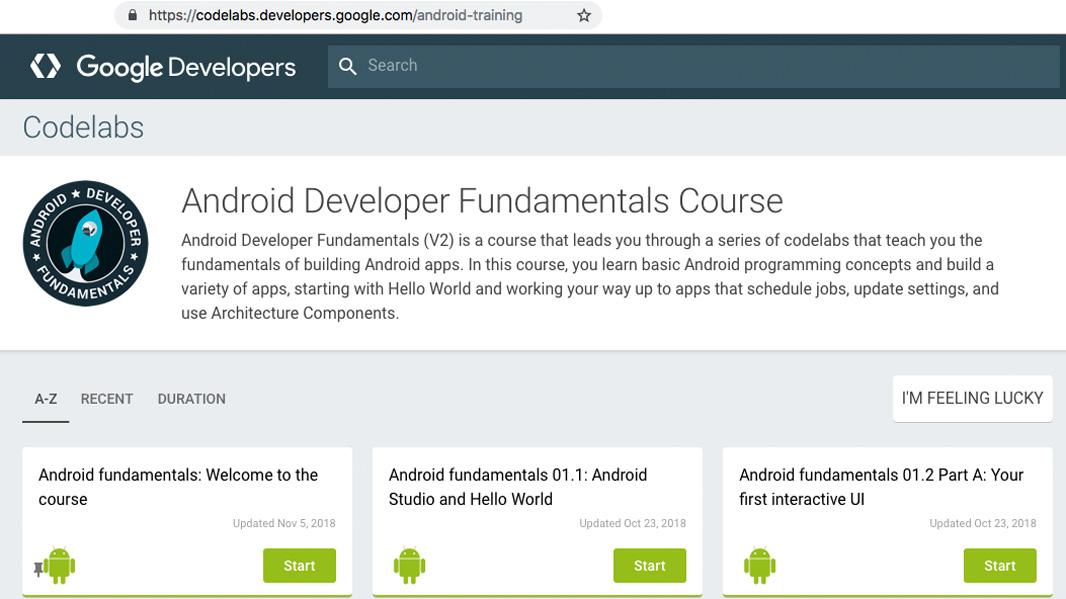
Task: Click the padlock site security icon
Action: click(x=132, y=15)
